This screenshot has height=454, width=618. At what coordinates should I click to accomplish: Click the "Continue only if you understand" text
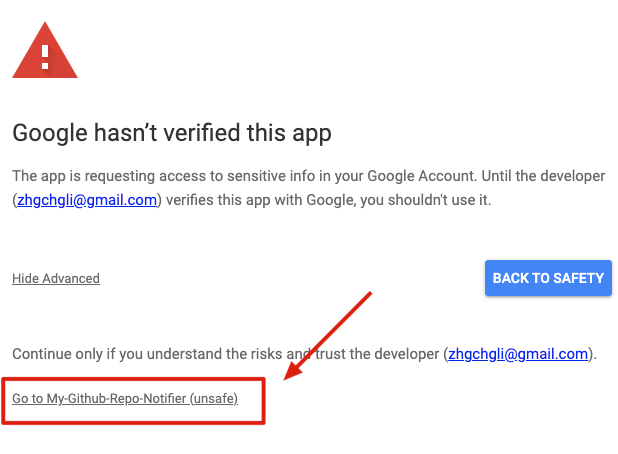(110, 353)
